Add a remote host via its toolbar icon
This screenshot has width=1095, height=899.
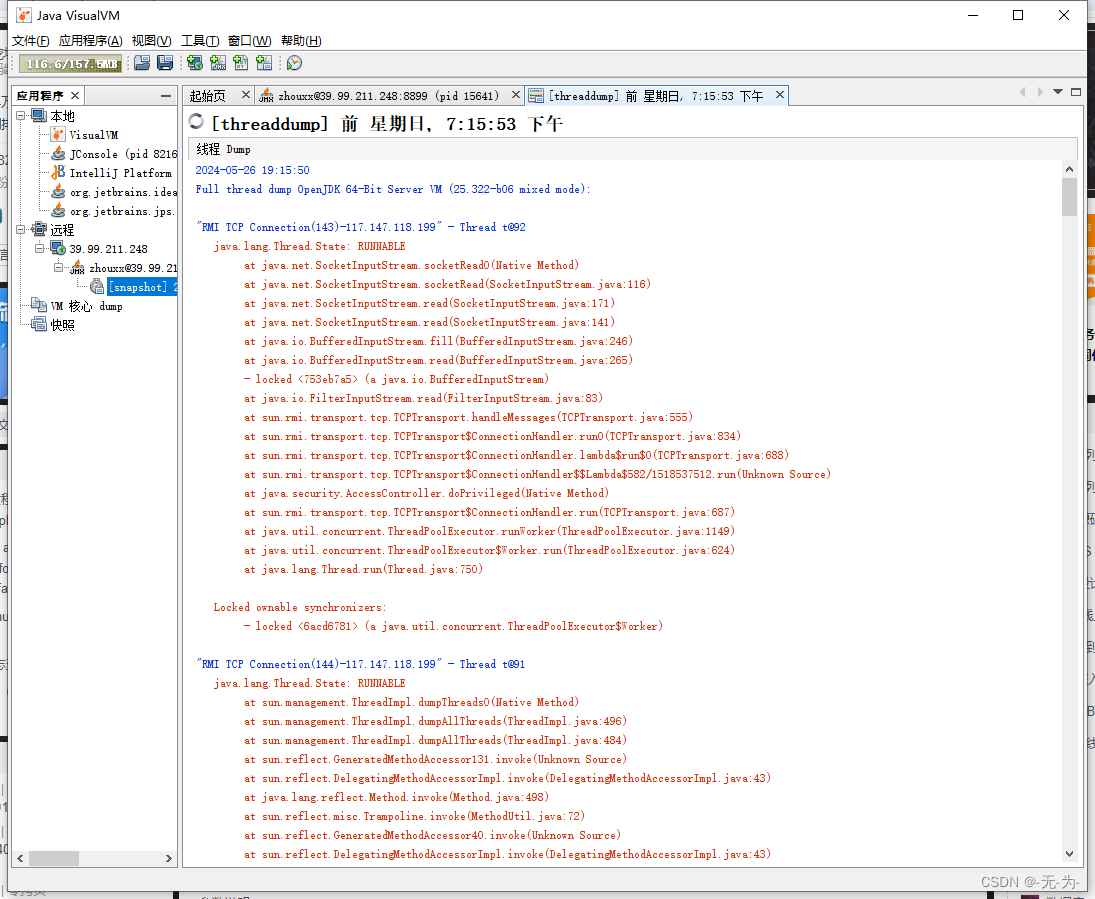coord(194,62)
